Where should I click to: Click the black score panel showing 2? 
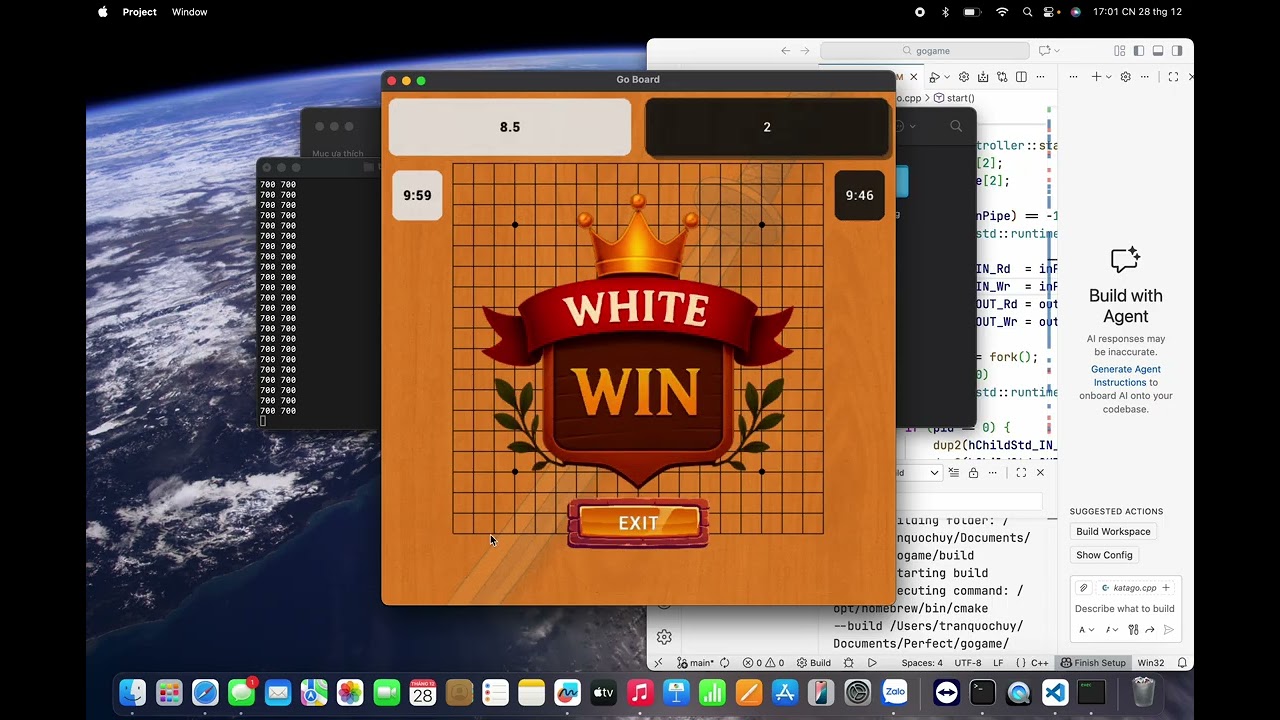[x=767, y=127]
